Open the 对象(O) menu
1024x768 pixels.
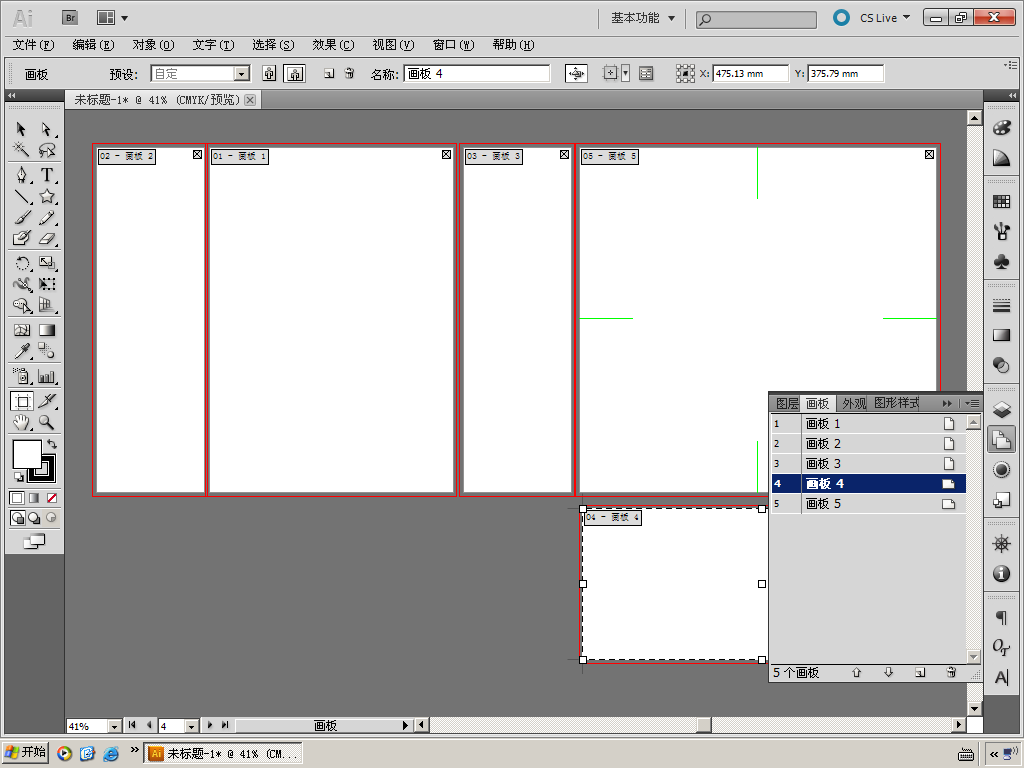153,45
